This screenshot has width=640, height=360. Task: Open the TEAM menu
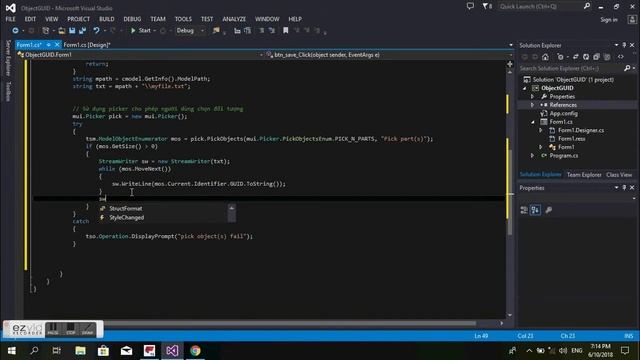pos(158,19)
